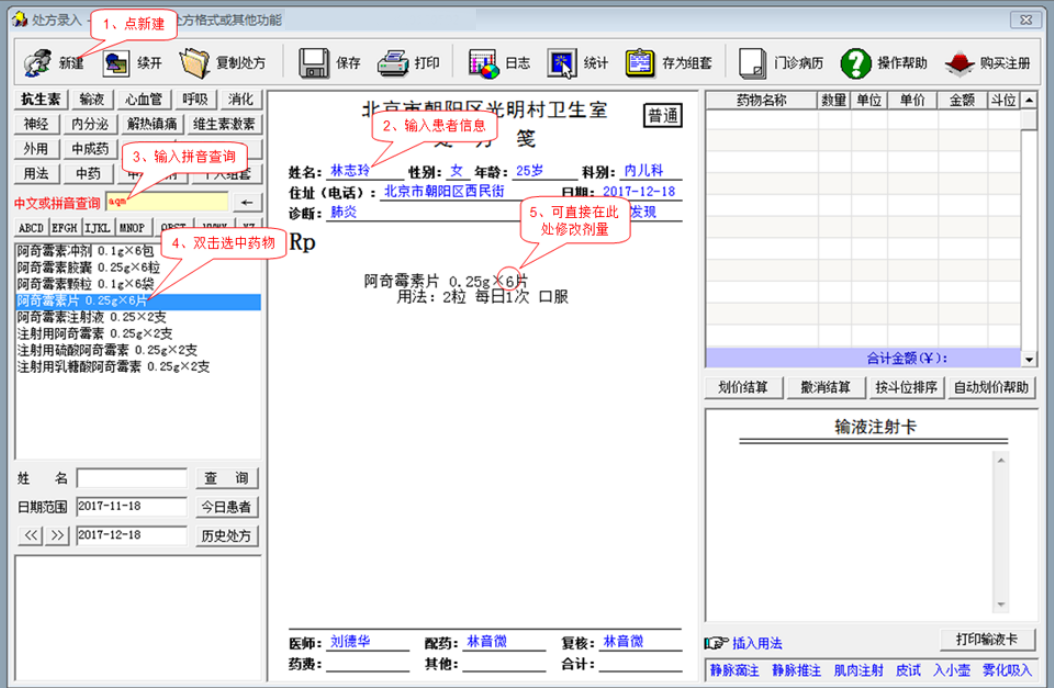Click department value 内儿科
The height and width of the screenshot is (688, 1054).
pos(643,171)
